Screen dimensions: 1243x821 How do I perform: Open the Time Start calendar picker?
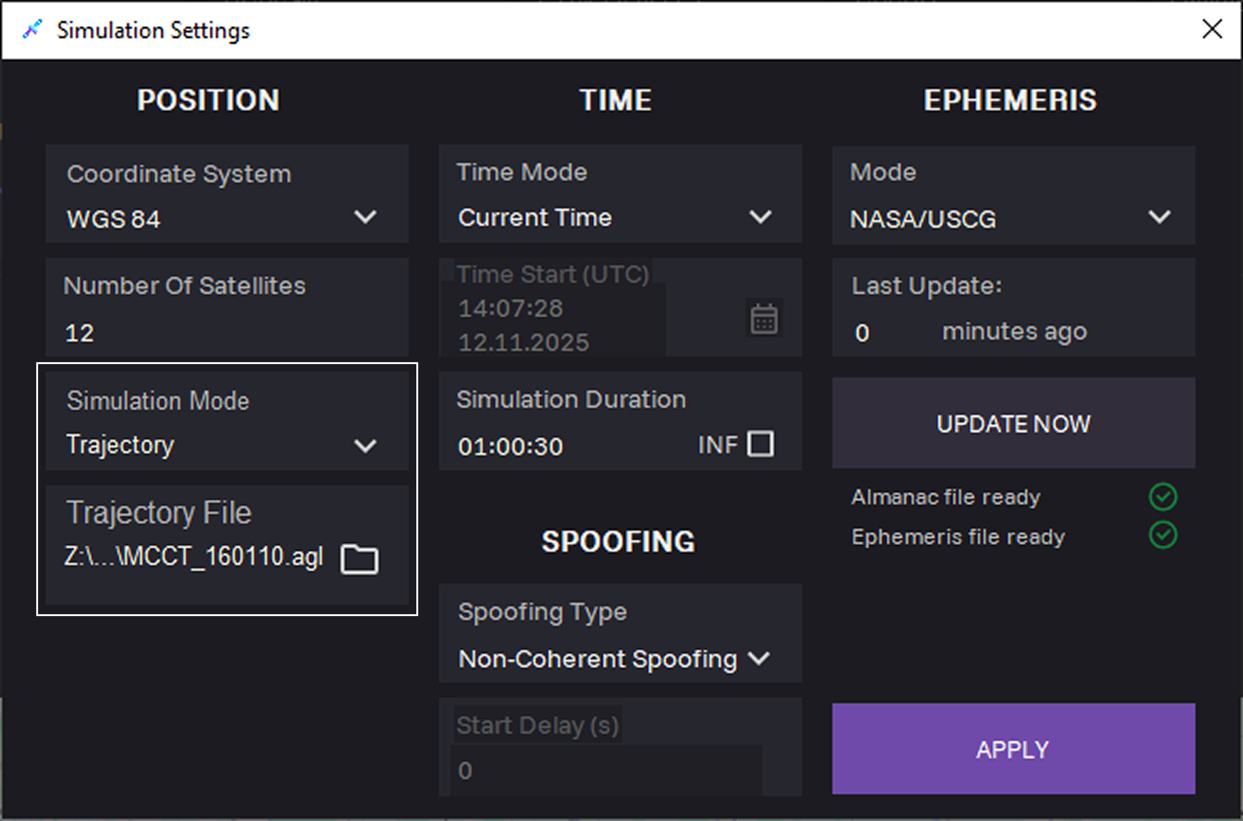click(764, 319)
